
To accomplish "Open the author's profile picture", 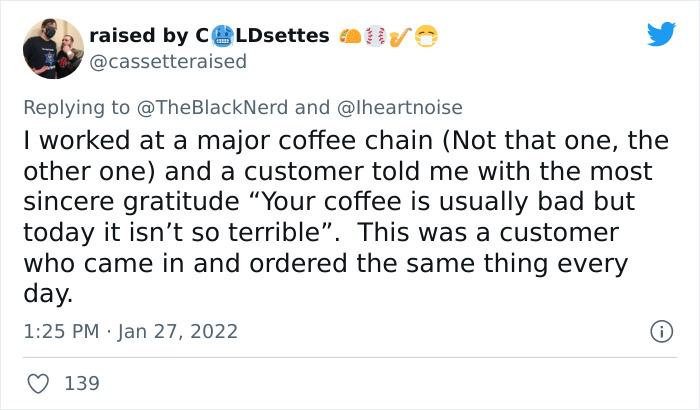I will [x=54, y=48].
